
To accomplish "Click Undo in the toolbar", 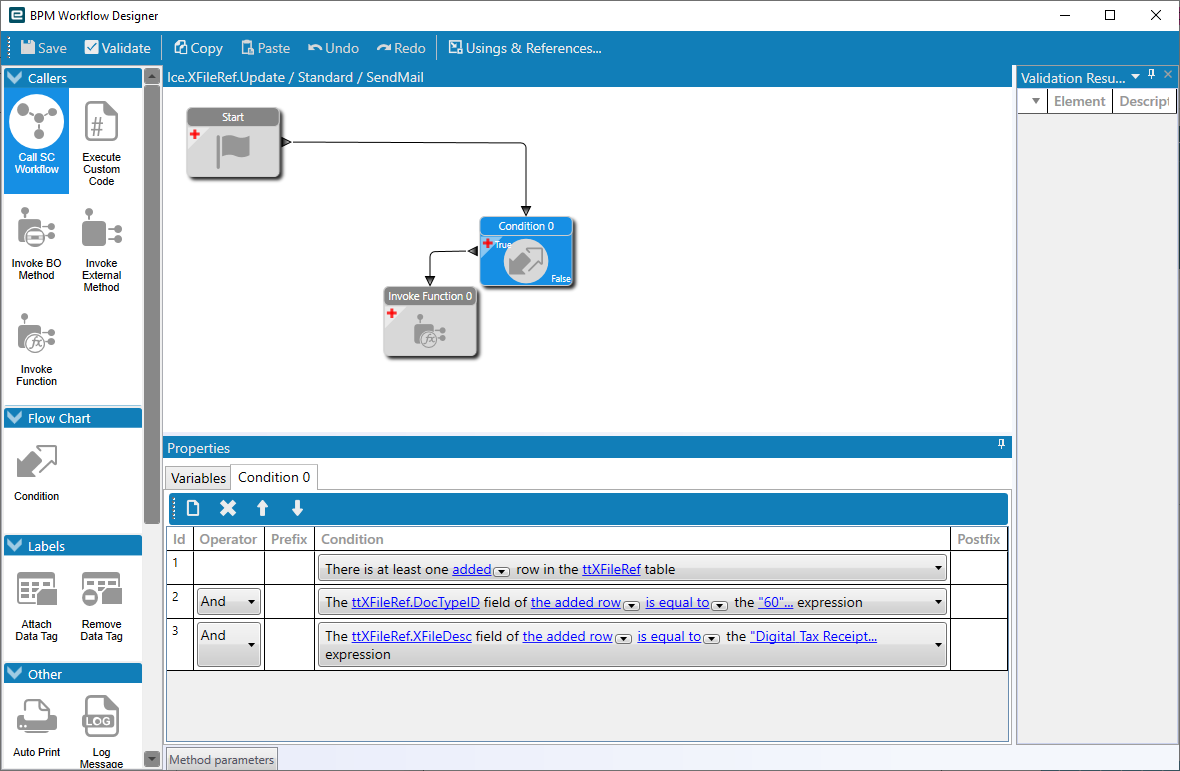I will point(333,48).
